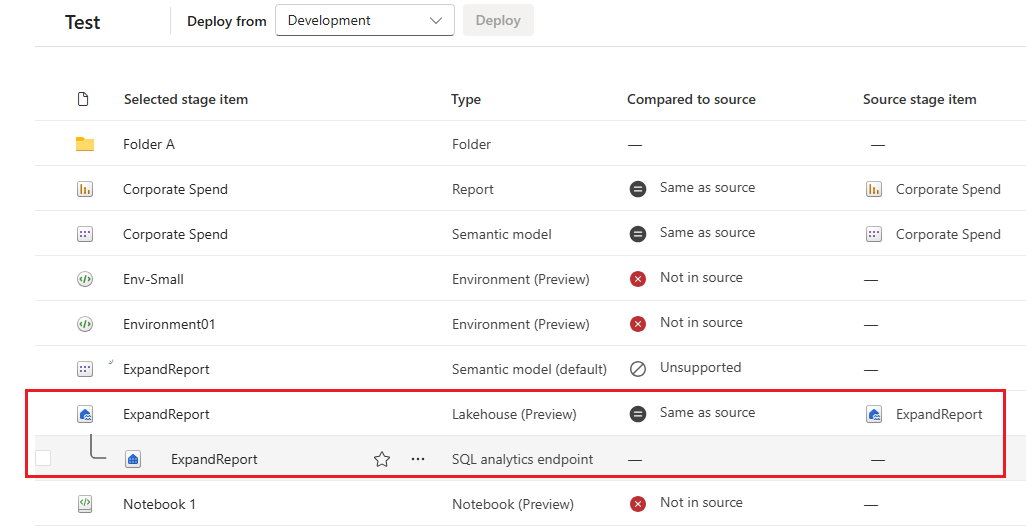This screenshot has width=1026, height=531.
Task: Click the Source stage item column header
Action: 919,99
